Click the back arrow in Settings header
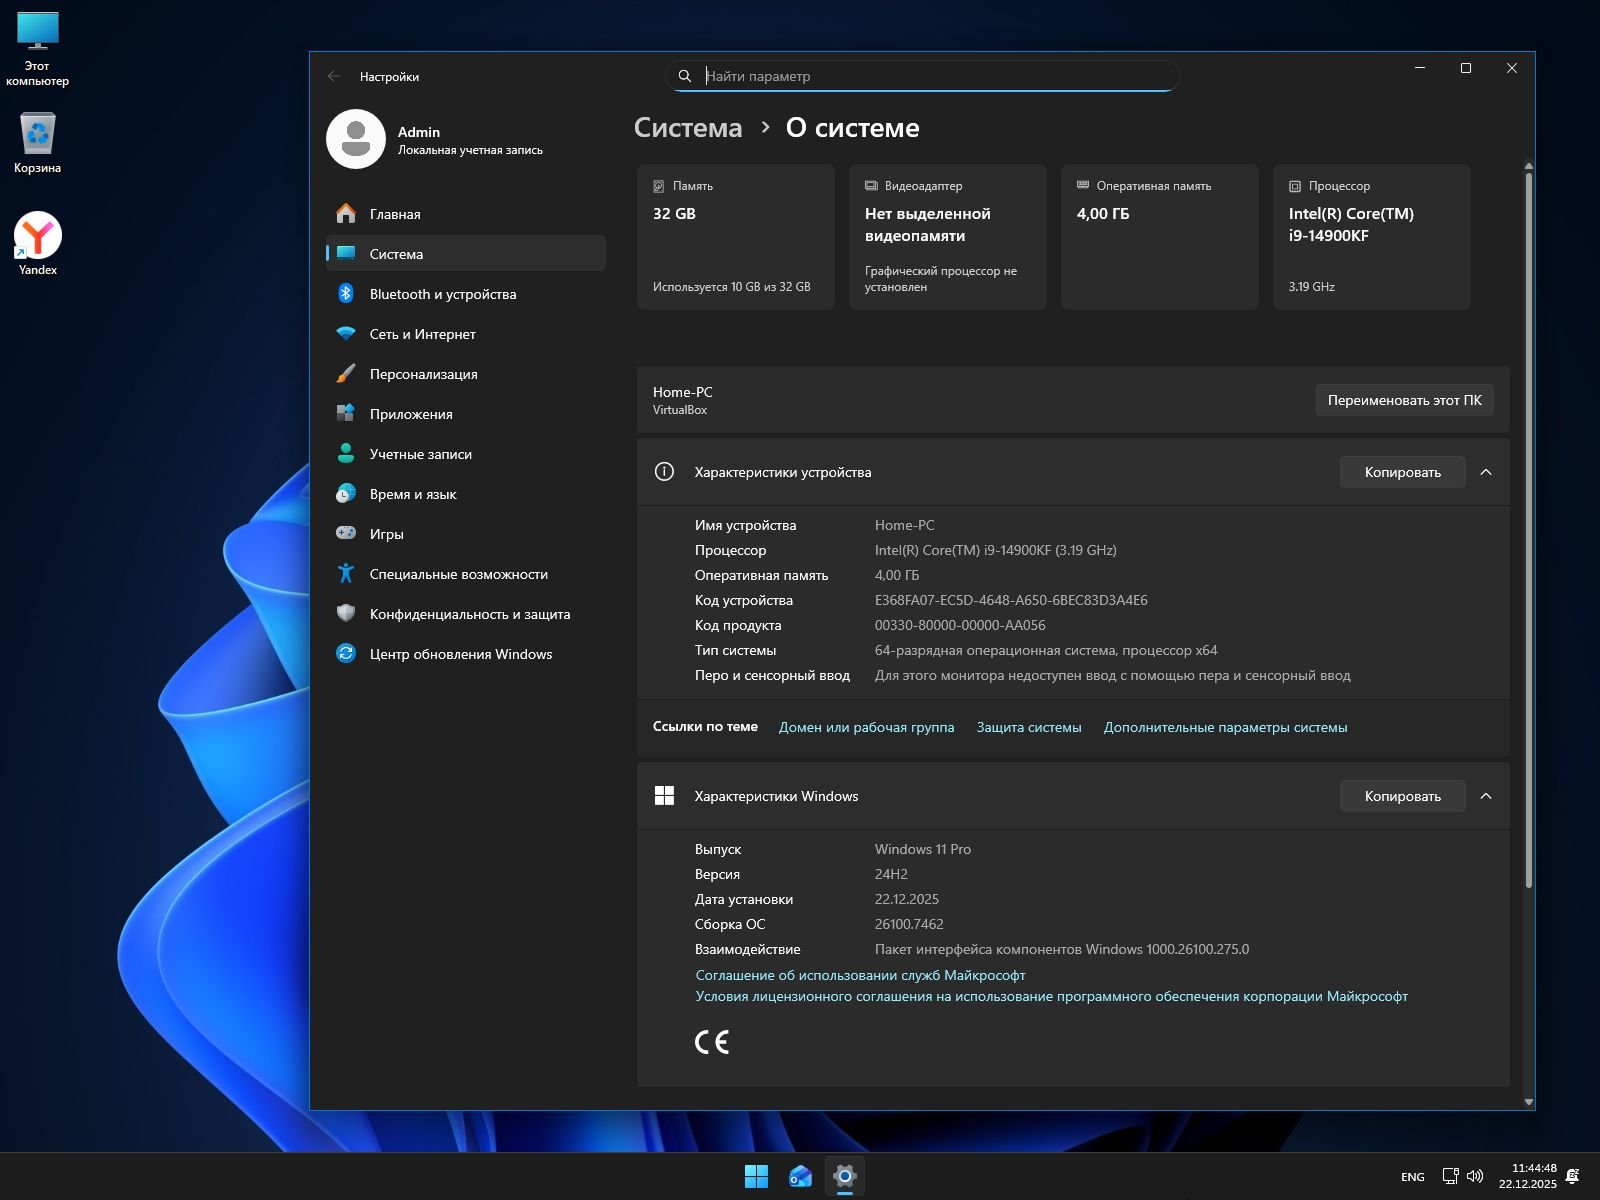Image resolution: width=1600 pixels, height=1200 pixels. click(334, 76)
